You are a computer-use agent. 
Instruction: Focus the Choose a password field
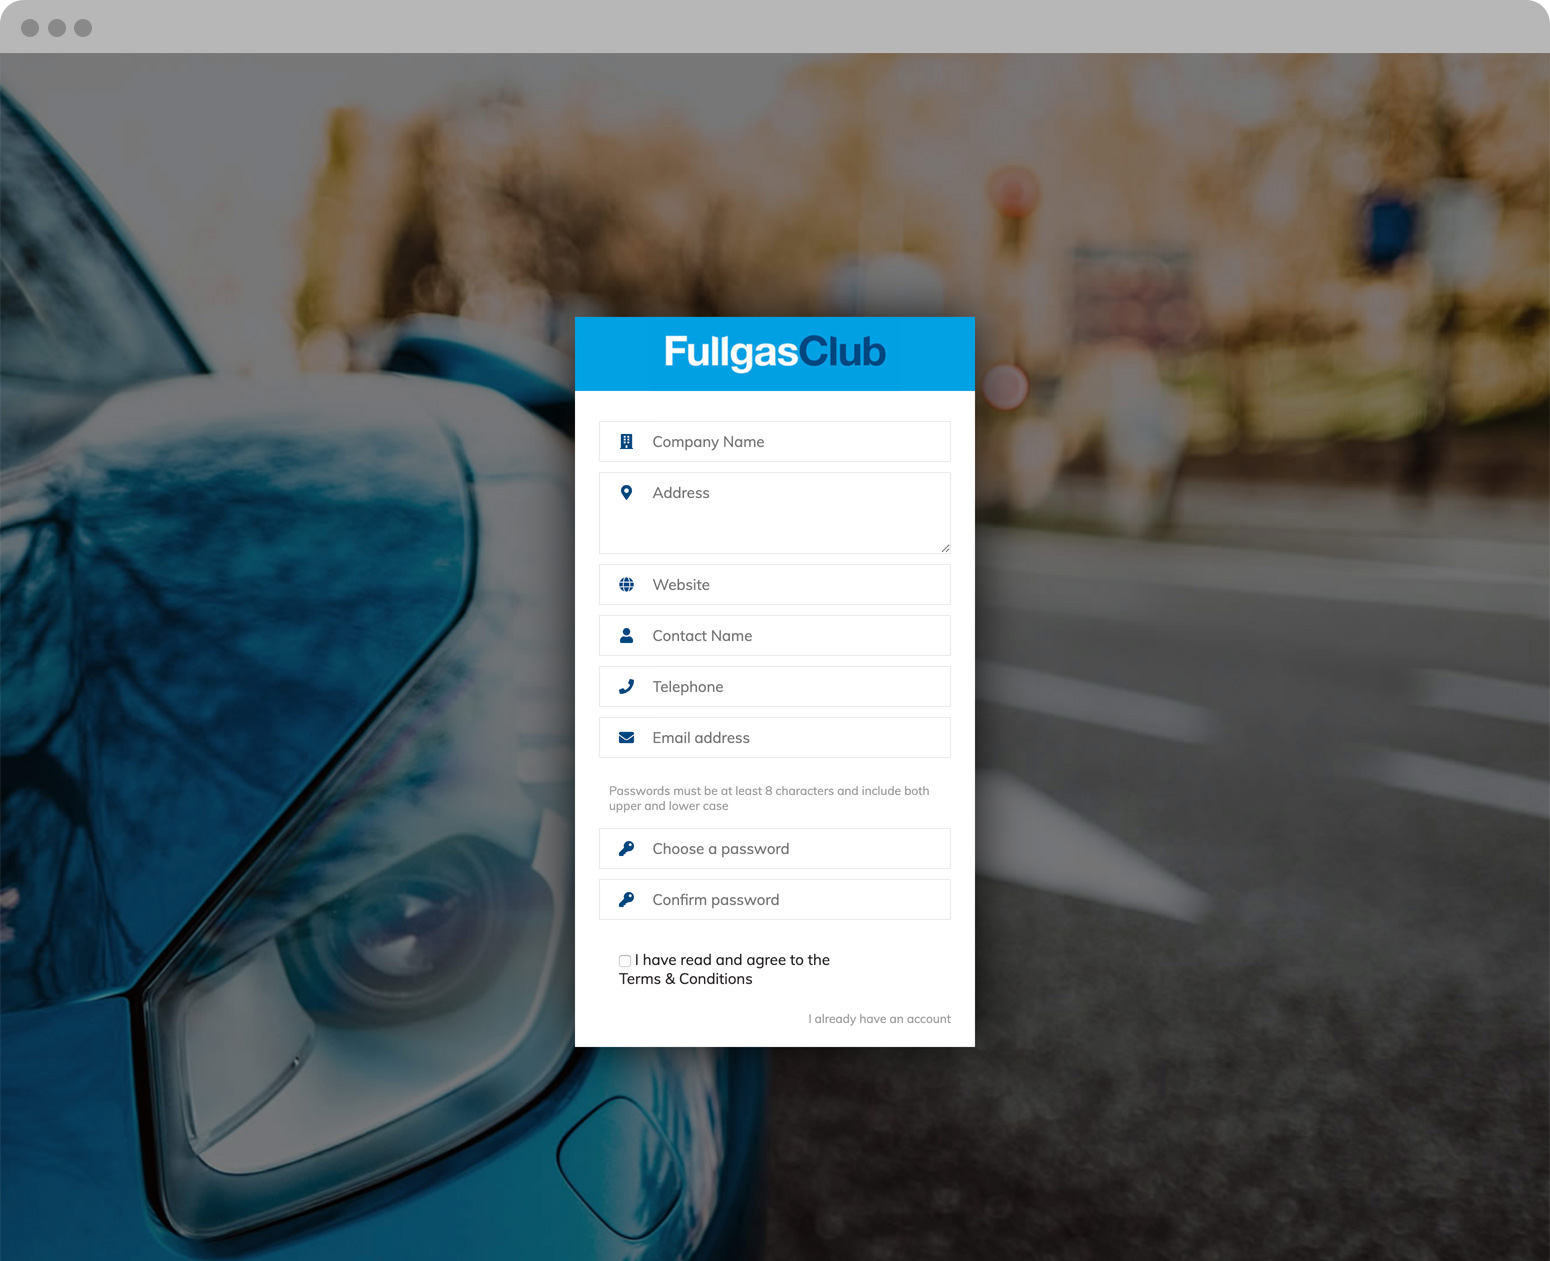click(x=774, y=848)
